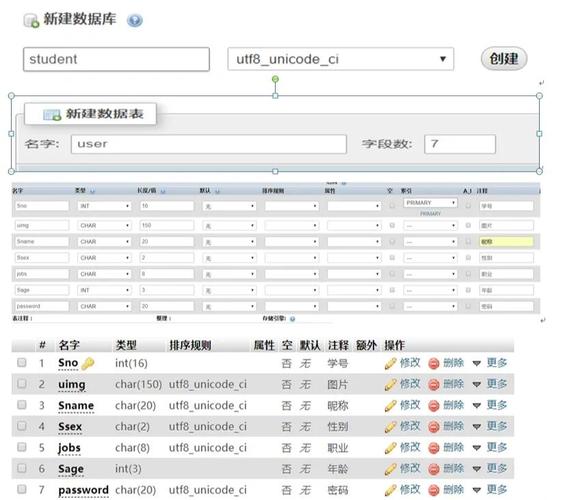Click the help icon beside 存储引擎
Image resolution: width=578 pixels, height=500 pixels.
(292, 319)
